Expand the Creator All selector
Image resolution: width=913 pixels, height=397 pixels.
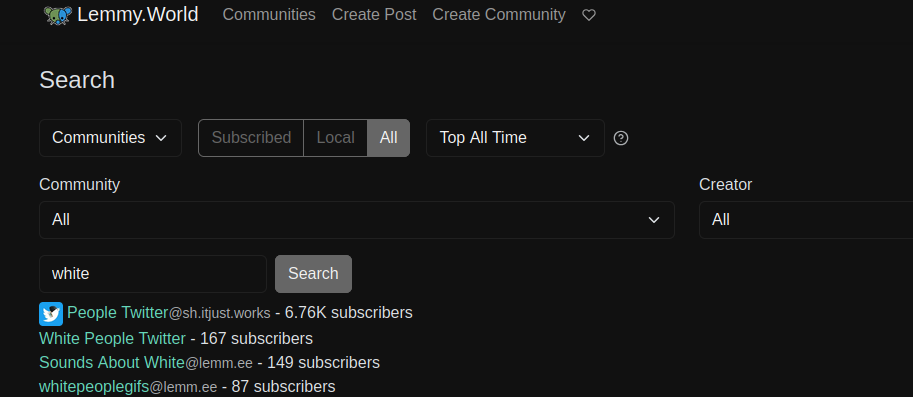[806, 220]
